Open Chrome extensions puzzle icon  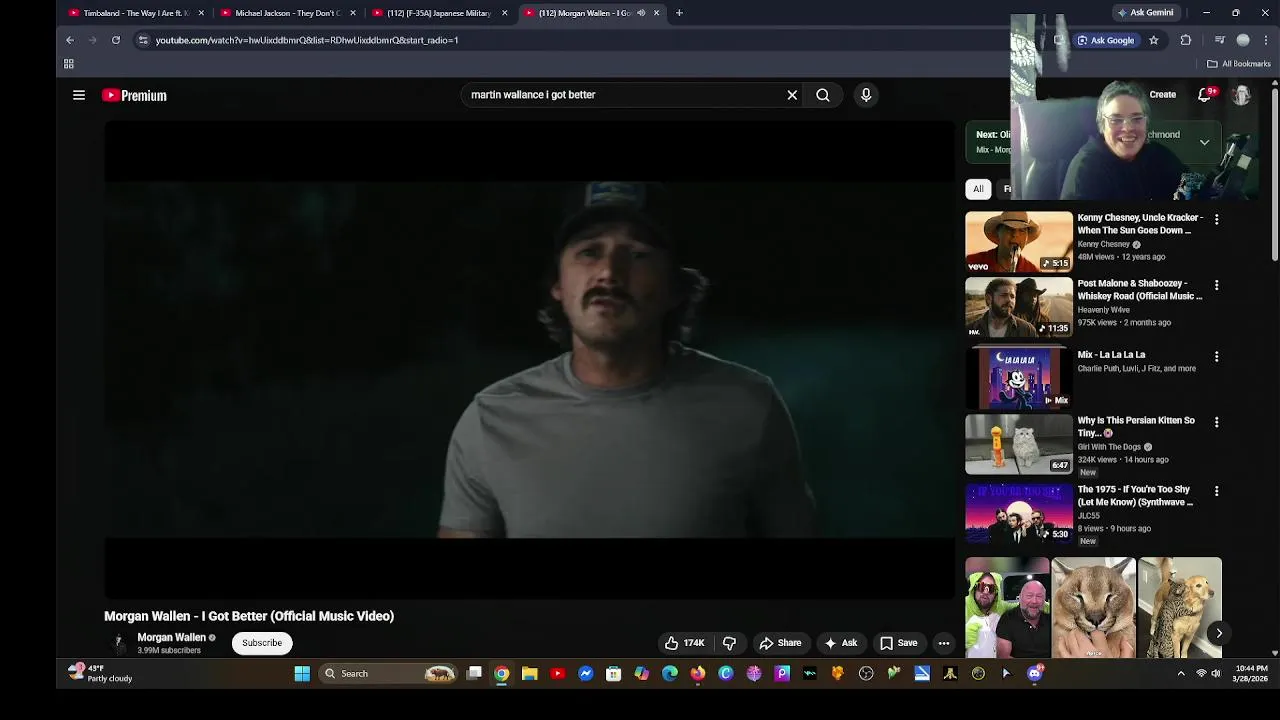[1185, 40]
